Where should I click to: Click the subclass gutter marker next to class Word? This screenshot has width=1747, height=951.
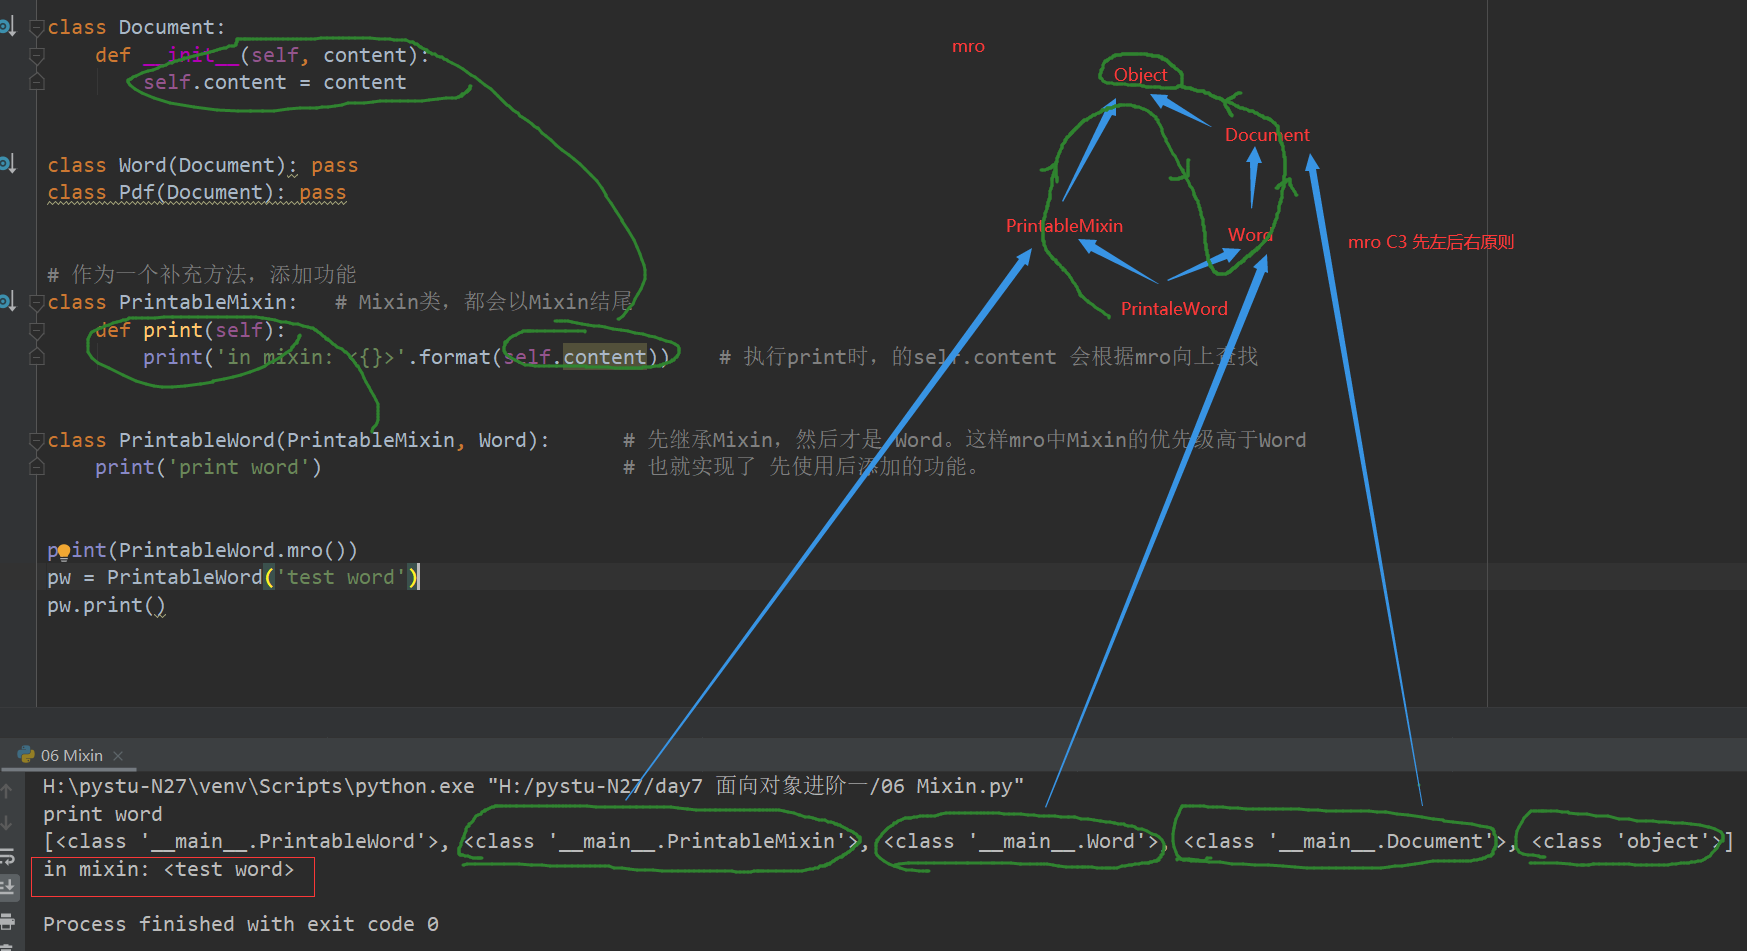pos(8,164)
